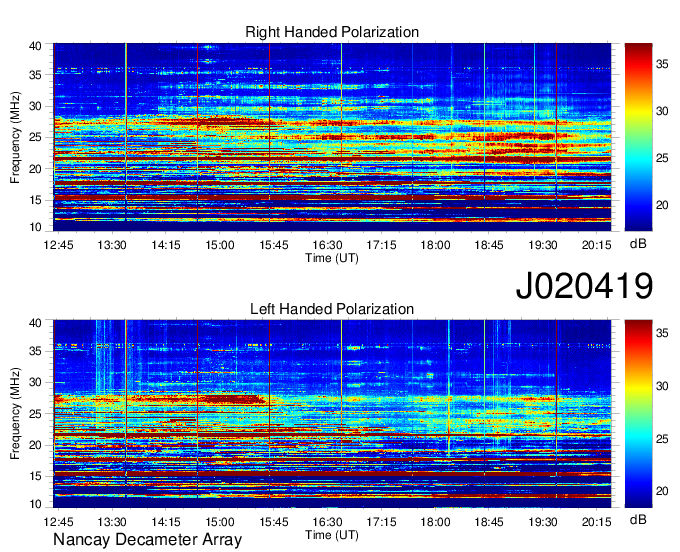Viewport: 680px width, 552px height.
Task: Click the 'Left Handed Polarization' plot title
Action: click(332, 309)
